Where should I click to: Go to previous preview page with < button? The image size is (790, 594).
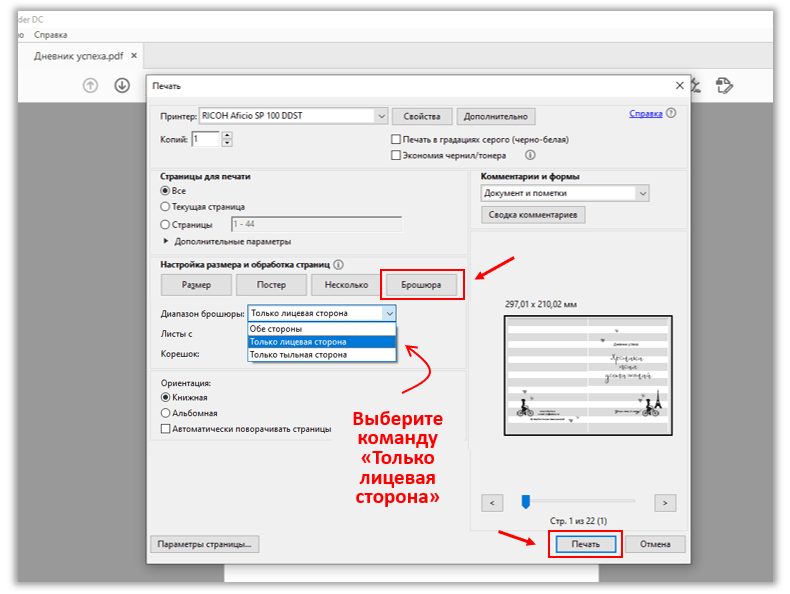coord(492,503)
